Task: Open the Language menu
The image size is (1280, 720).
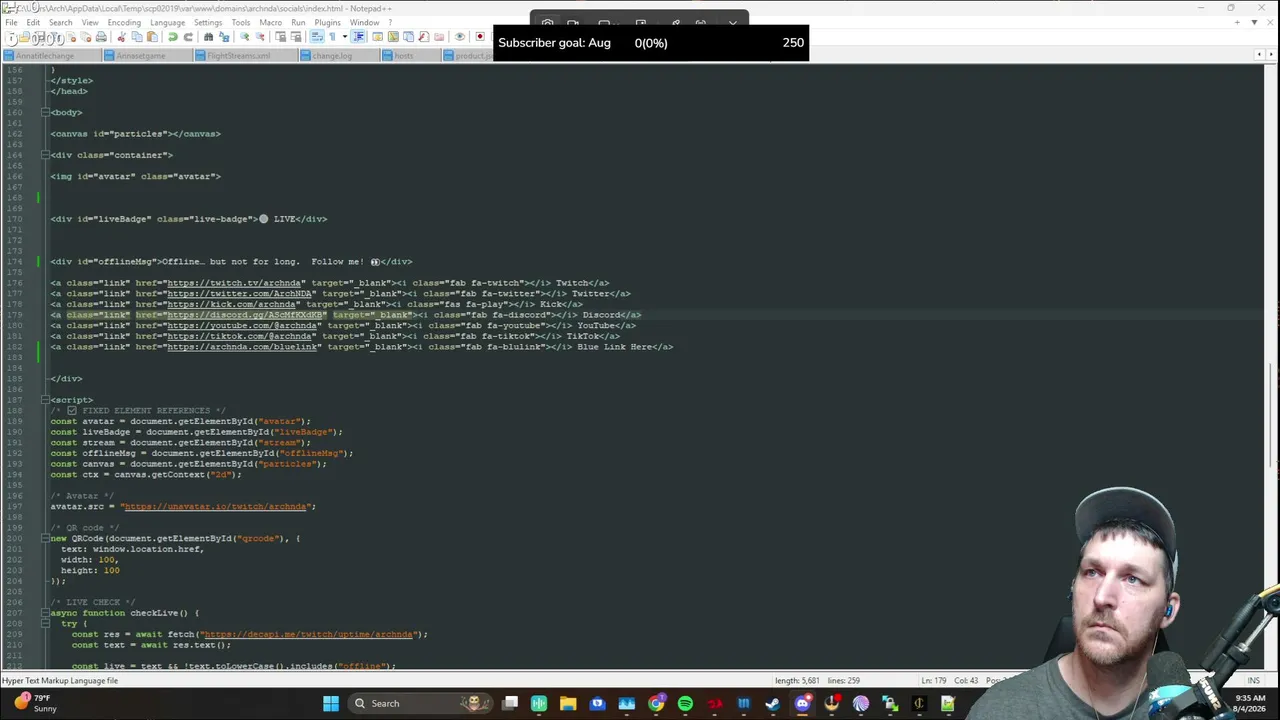Action: (167, 22)
